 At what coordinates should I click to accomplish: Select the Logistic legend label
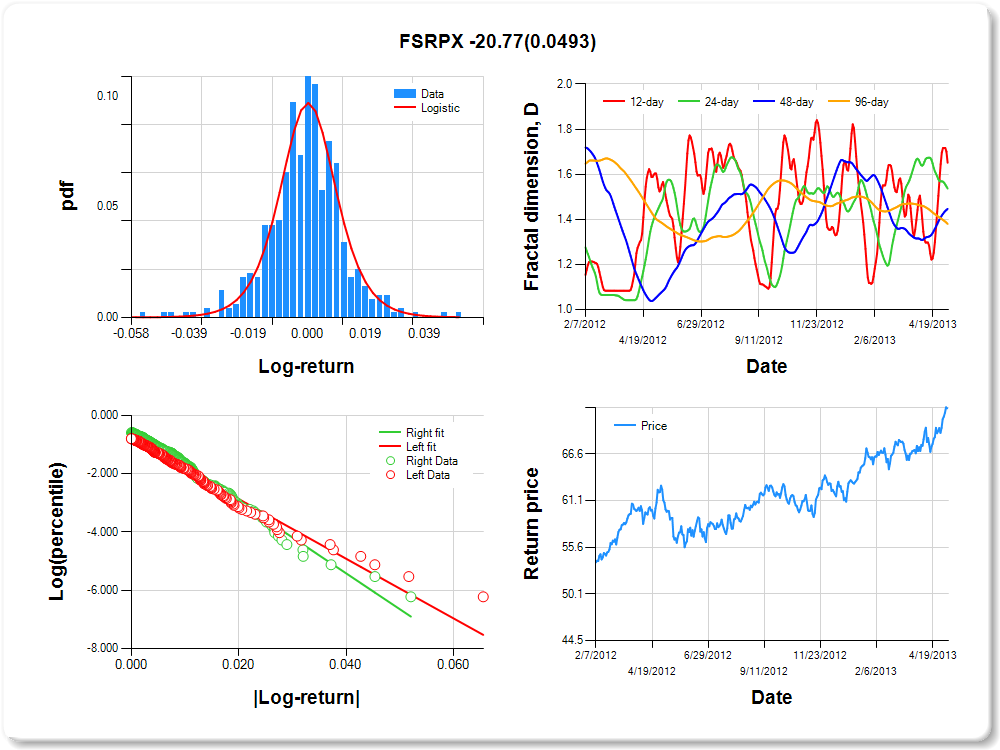[x=440, y=108]
